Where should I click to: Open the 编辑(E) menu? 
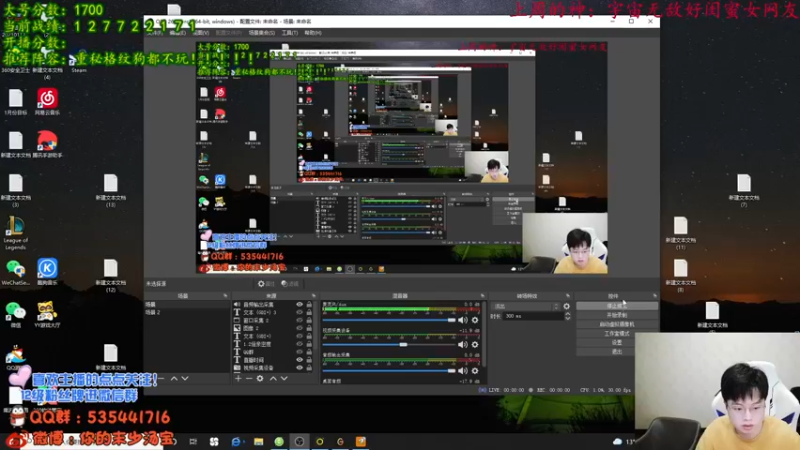tap(178, 33)
